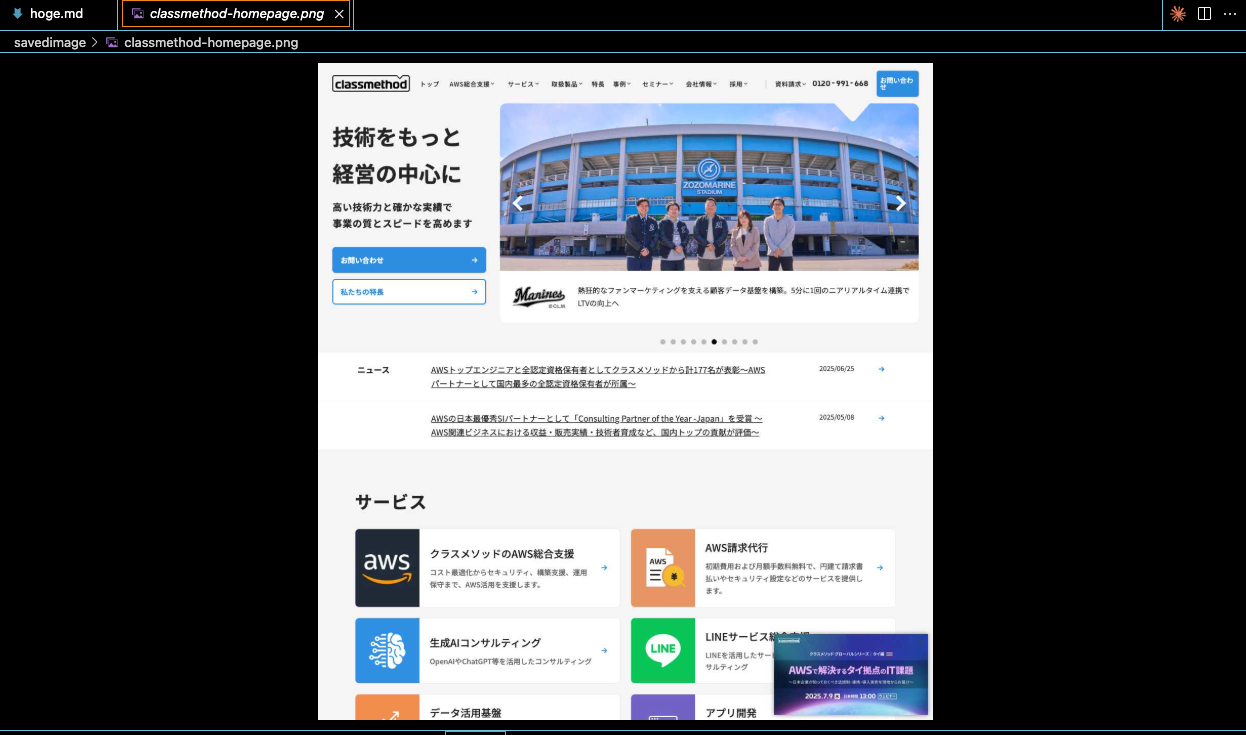Select the last carousel indicator dot
This screenshot has width=1246, height=735.
755,342
